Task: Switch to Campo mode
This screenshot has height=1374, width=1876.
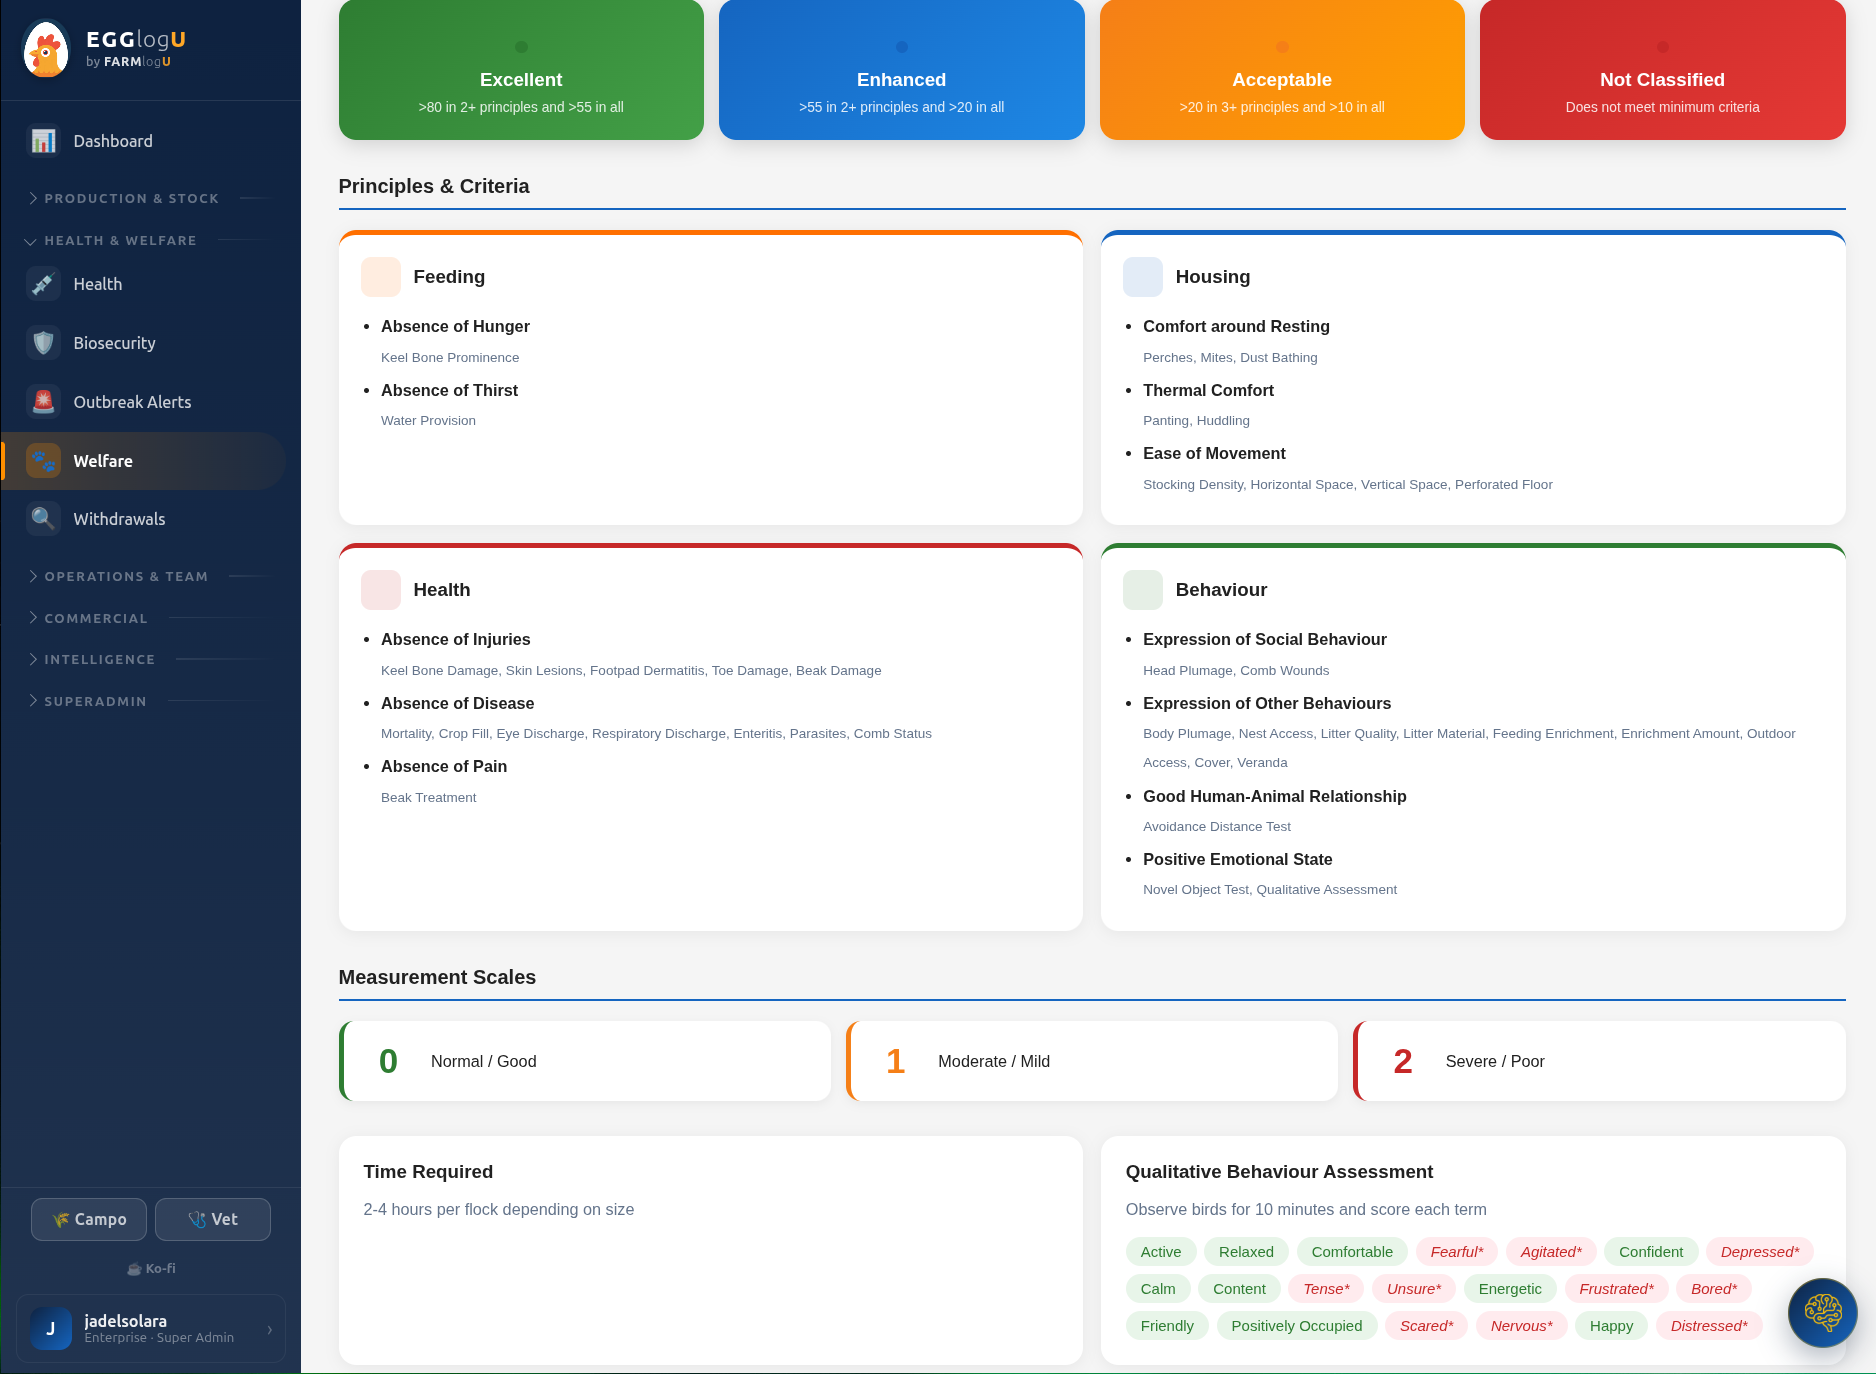Action: coord(89,1220)
